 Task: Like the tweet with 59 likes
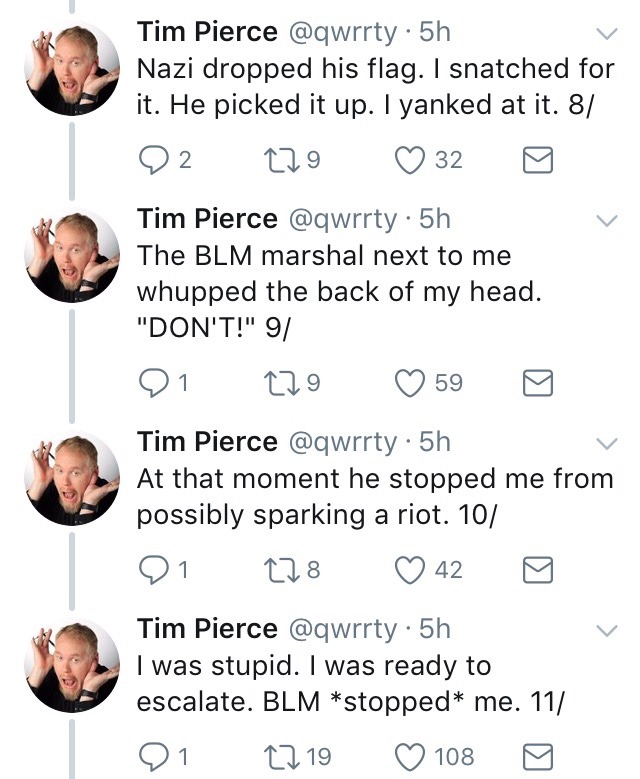tap(409, 381)
